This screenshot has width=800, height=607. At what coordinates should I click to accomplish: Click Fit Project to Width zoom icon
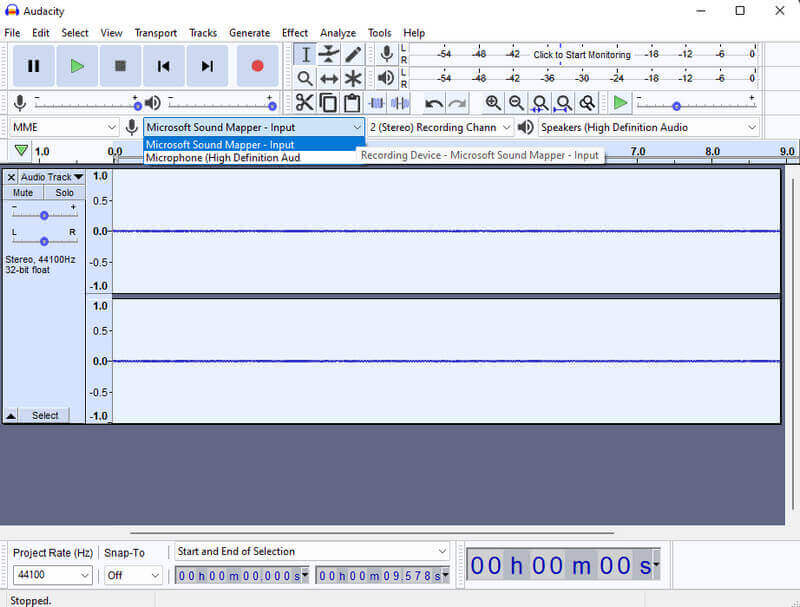coord(563,103)
